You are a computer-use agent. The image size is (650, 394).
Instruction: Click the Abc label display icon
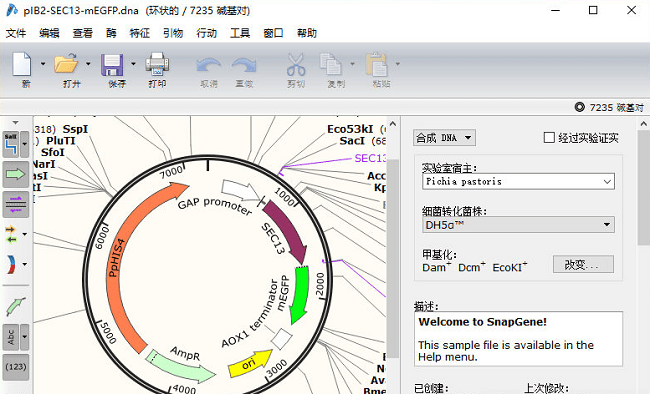tap(11, 336)
